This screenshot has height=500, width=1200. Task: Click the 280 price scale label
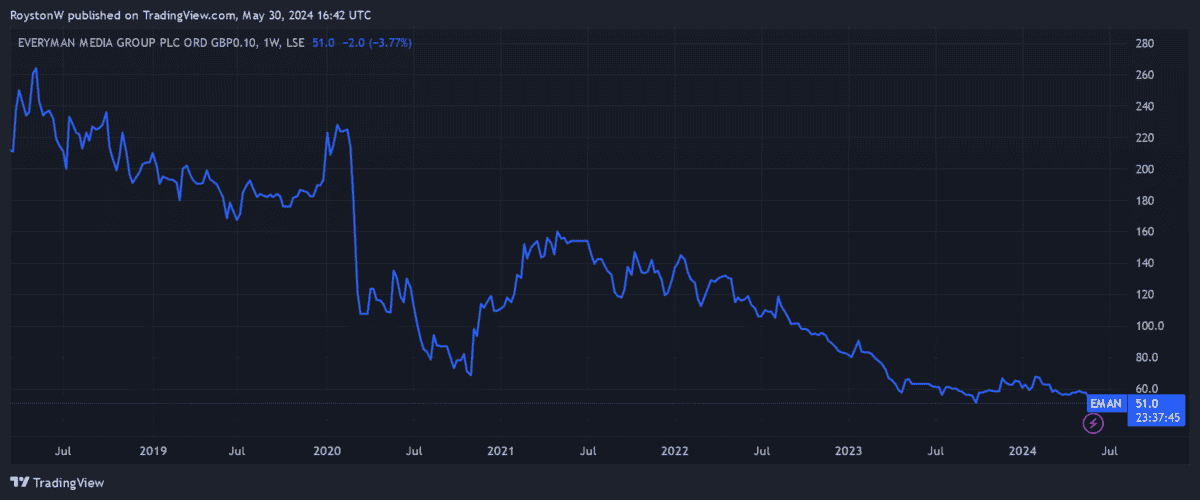(1146, 44)
